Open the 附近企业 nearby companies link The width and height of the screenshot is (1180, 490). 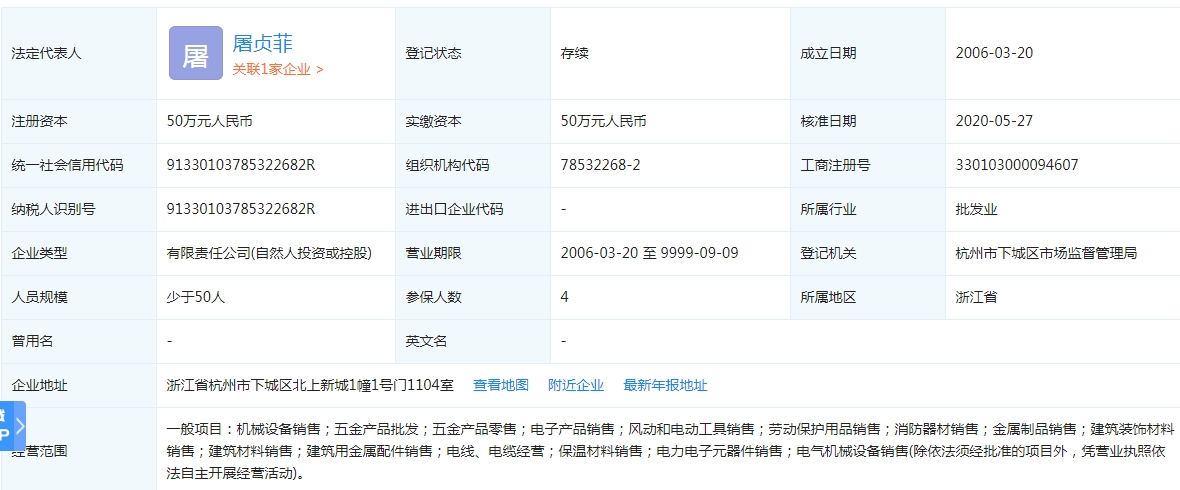tap(576, 385)
